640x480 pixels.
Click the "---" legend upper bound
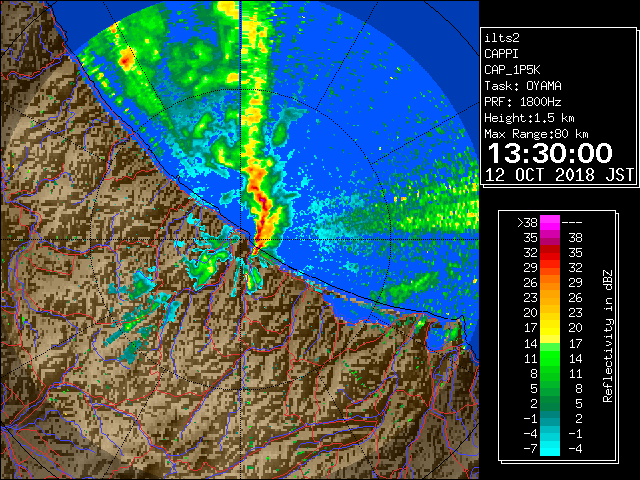point(572,223)
